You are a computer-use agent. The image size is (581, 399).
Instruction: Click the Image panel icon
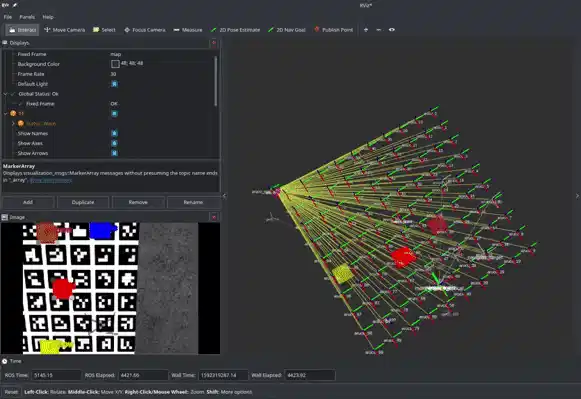coord(5,217)
